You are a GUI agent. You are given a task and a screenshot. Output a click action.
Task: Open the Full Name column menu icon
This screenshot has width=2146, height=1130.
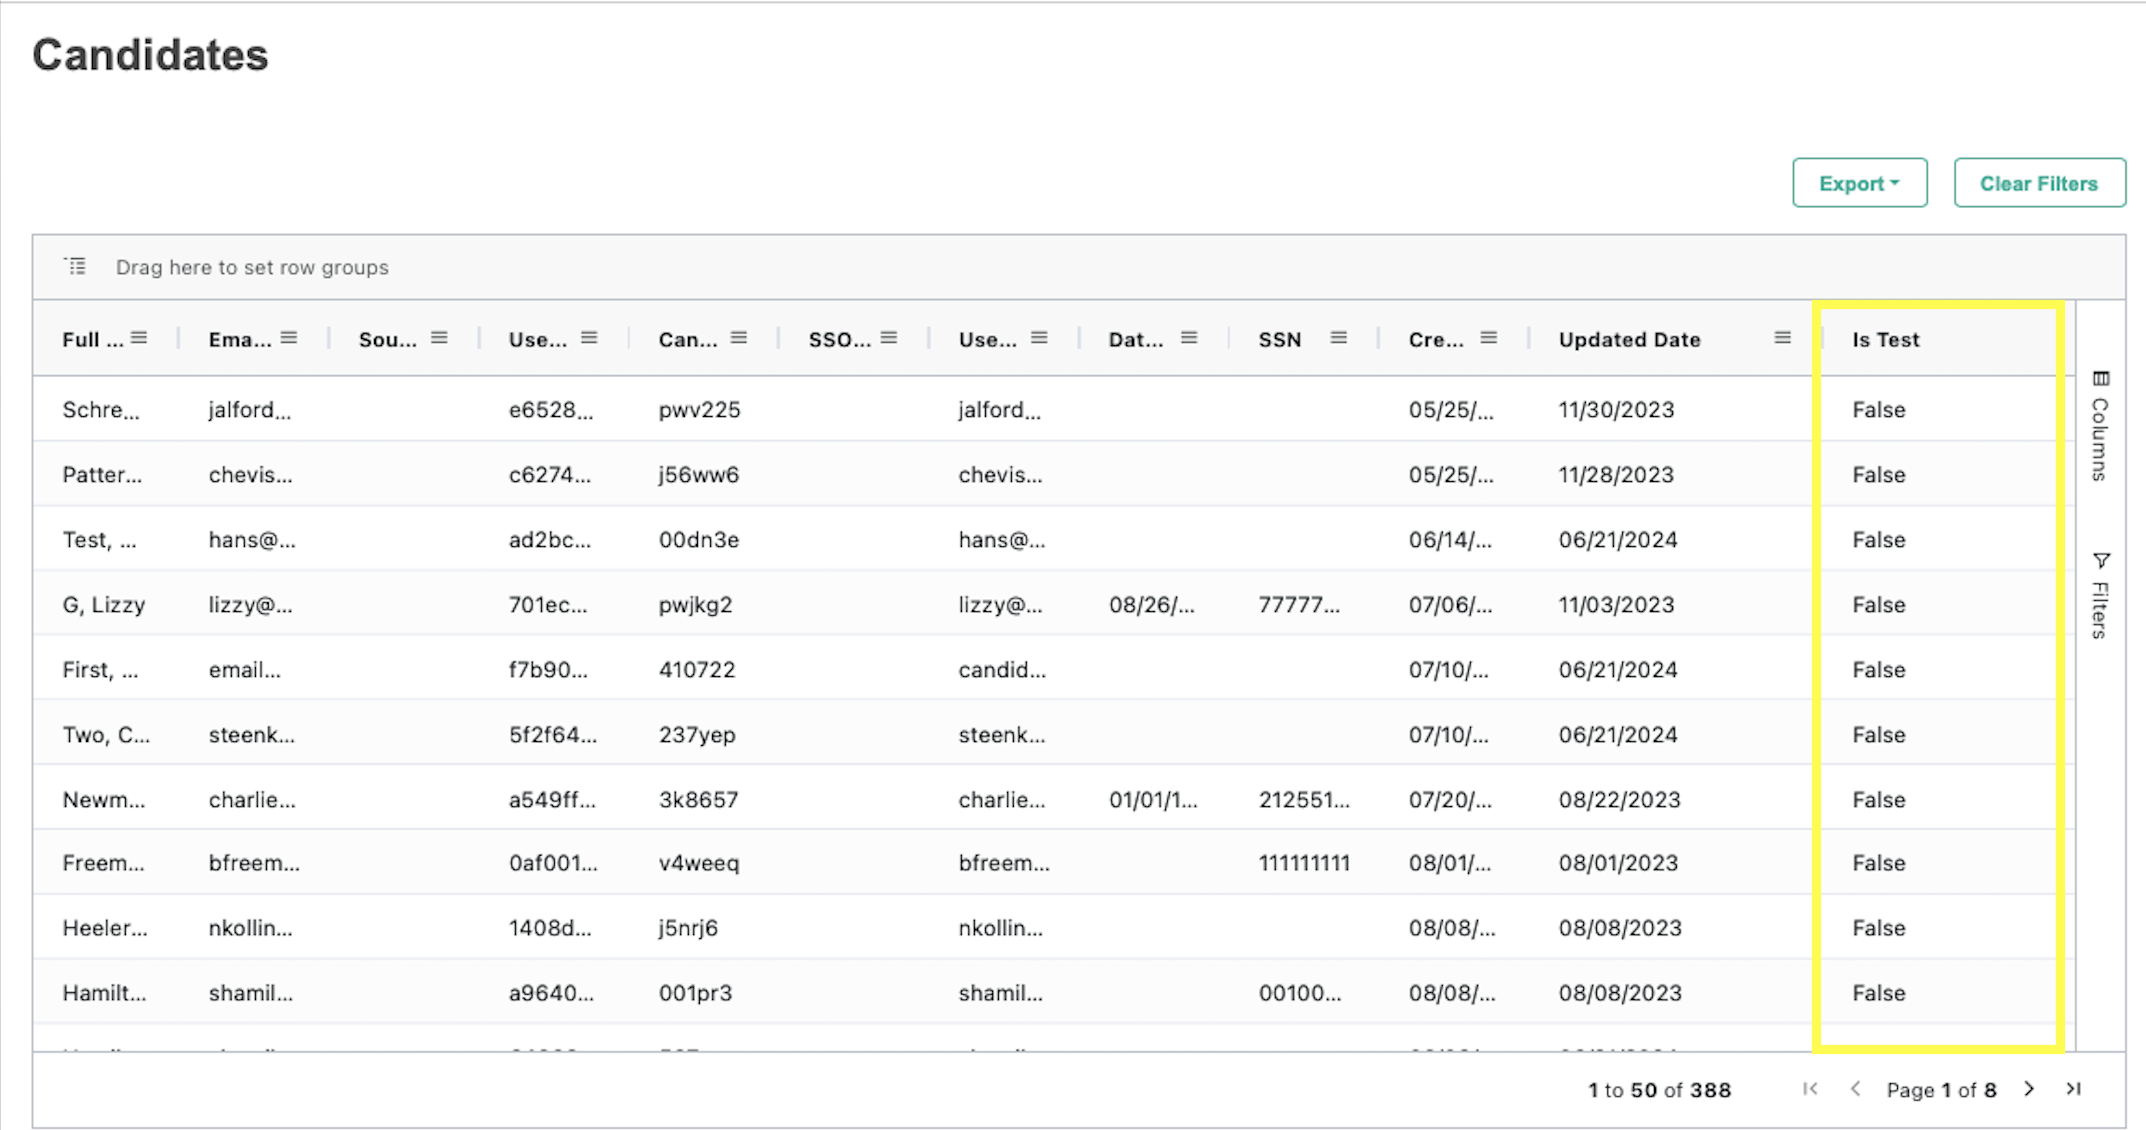[139, 338]
